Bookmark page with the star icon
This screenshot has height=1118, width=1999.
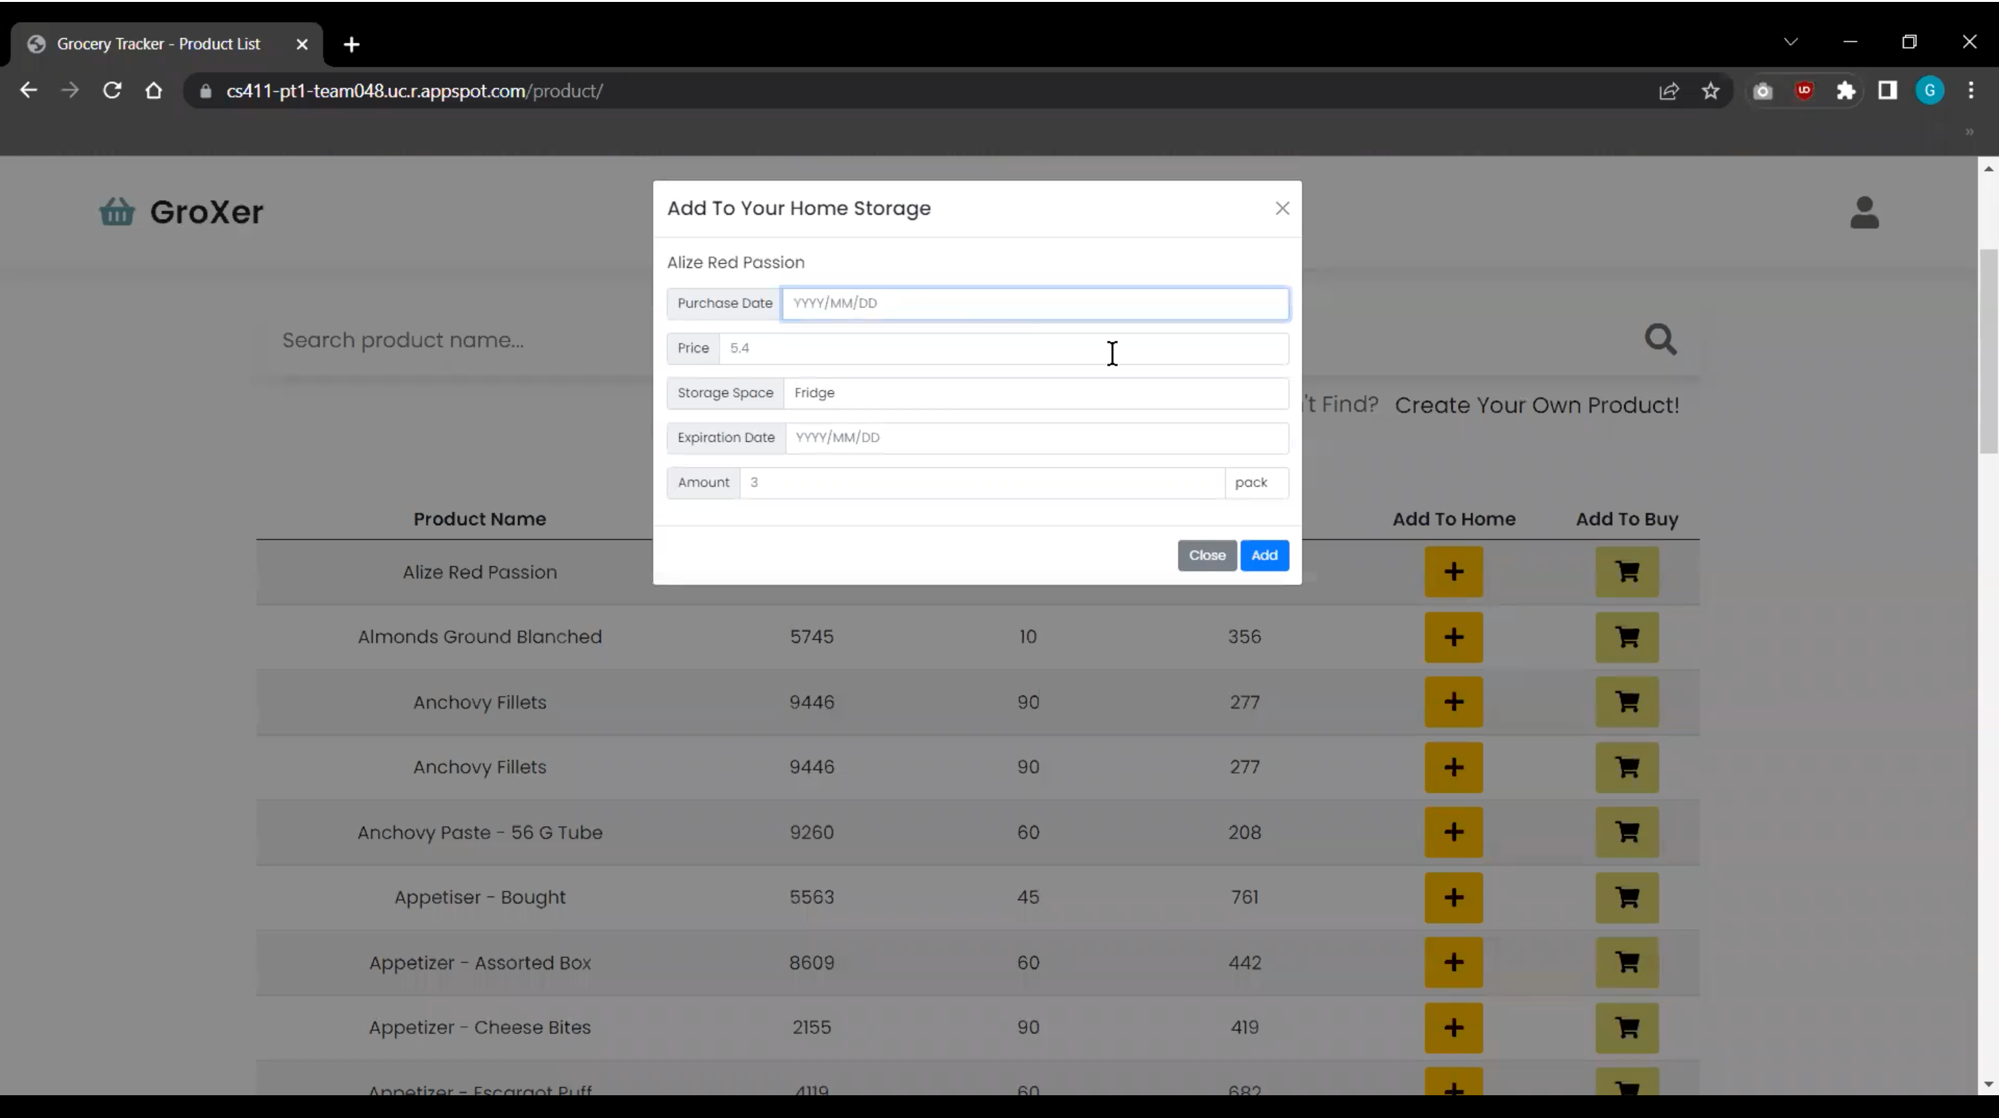1710,91
